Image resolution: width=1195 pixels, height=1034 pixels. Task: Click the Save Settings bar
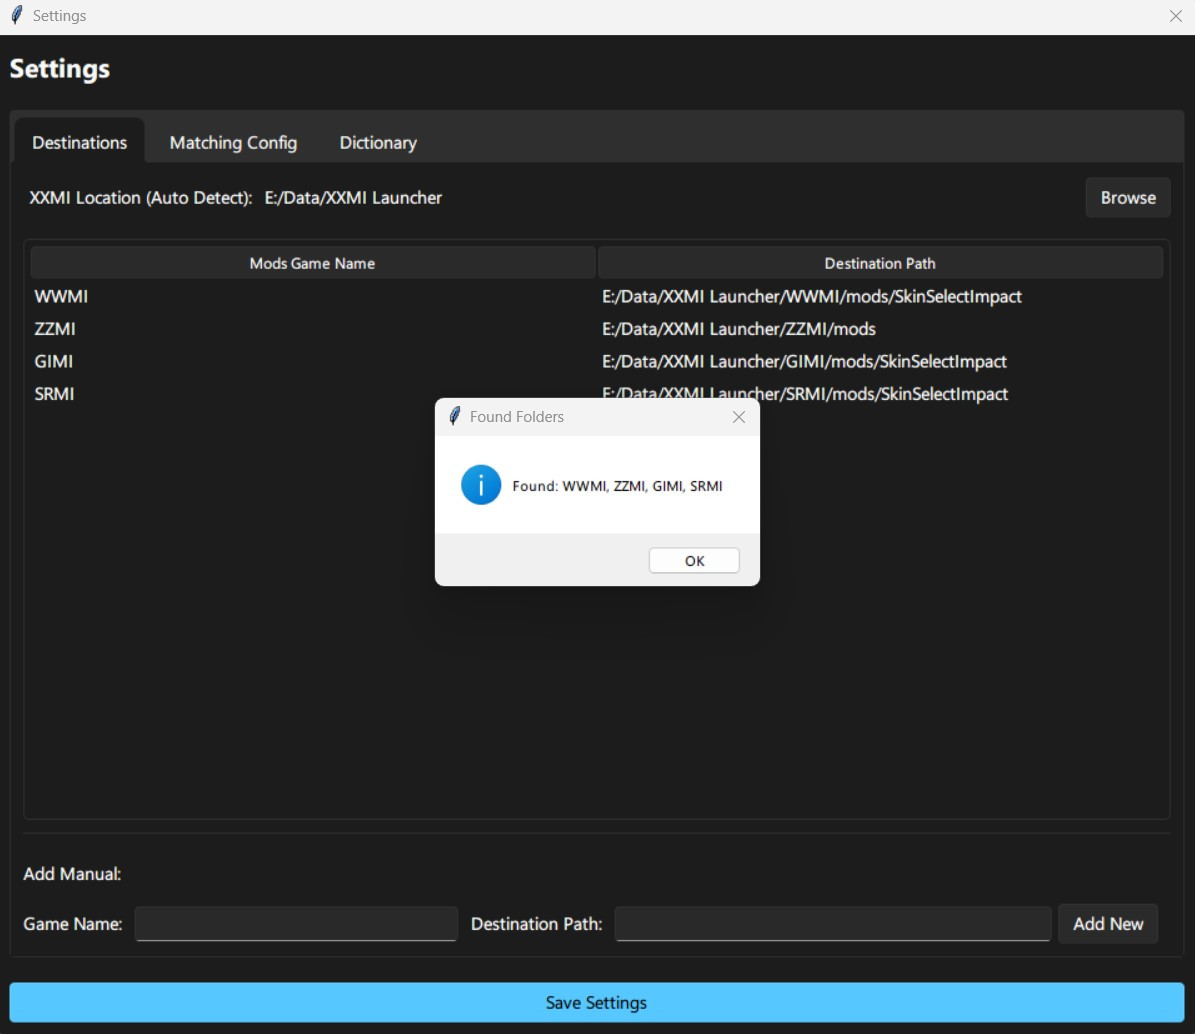click(x=597, y=1002)
